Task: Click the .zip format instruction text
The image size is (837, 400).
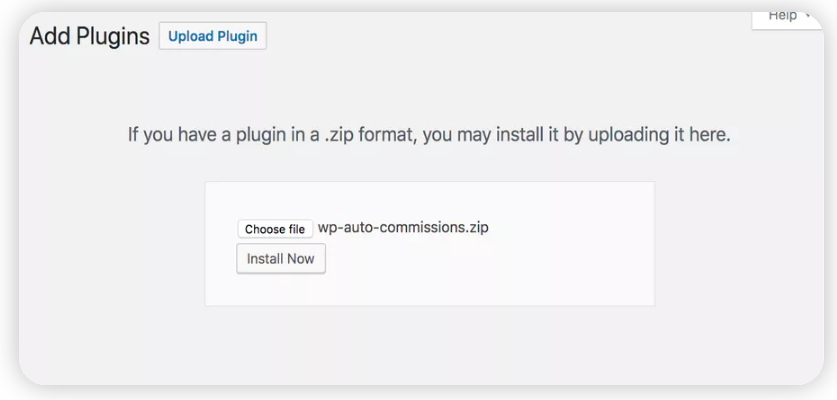Action: click(429, 135)
